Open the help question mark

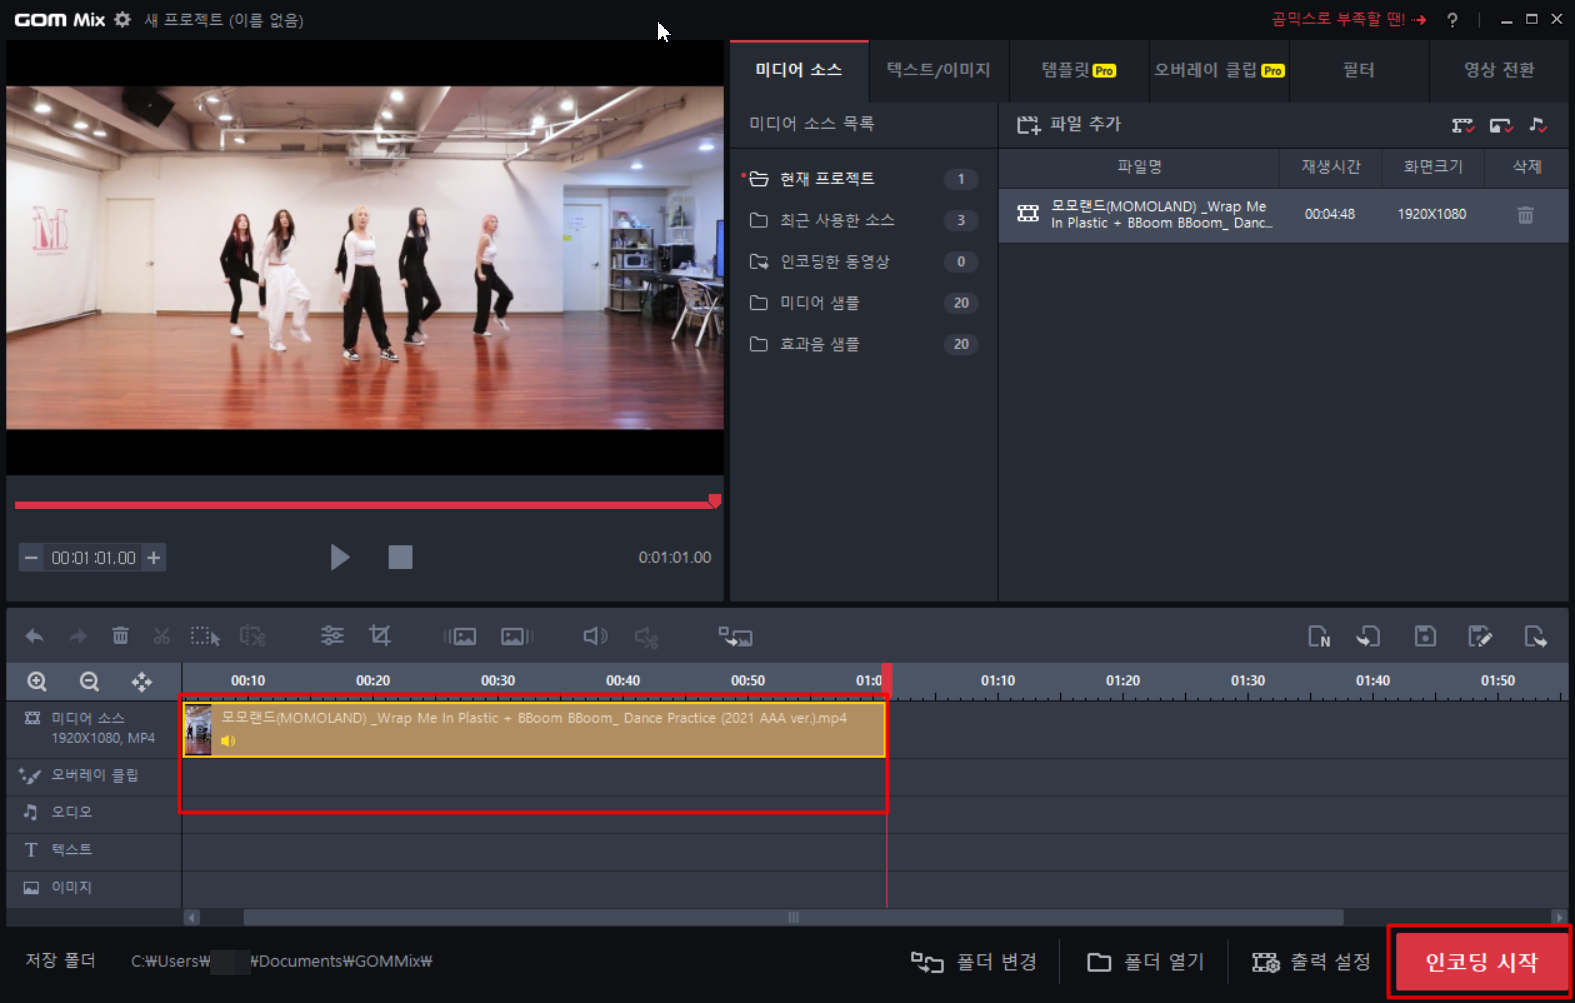click(1452, 19)
